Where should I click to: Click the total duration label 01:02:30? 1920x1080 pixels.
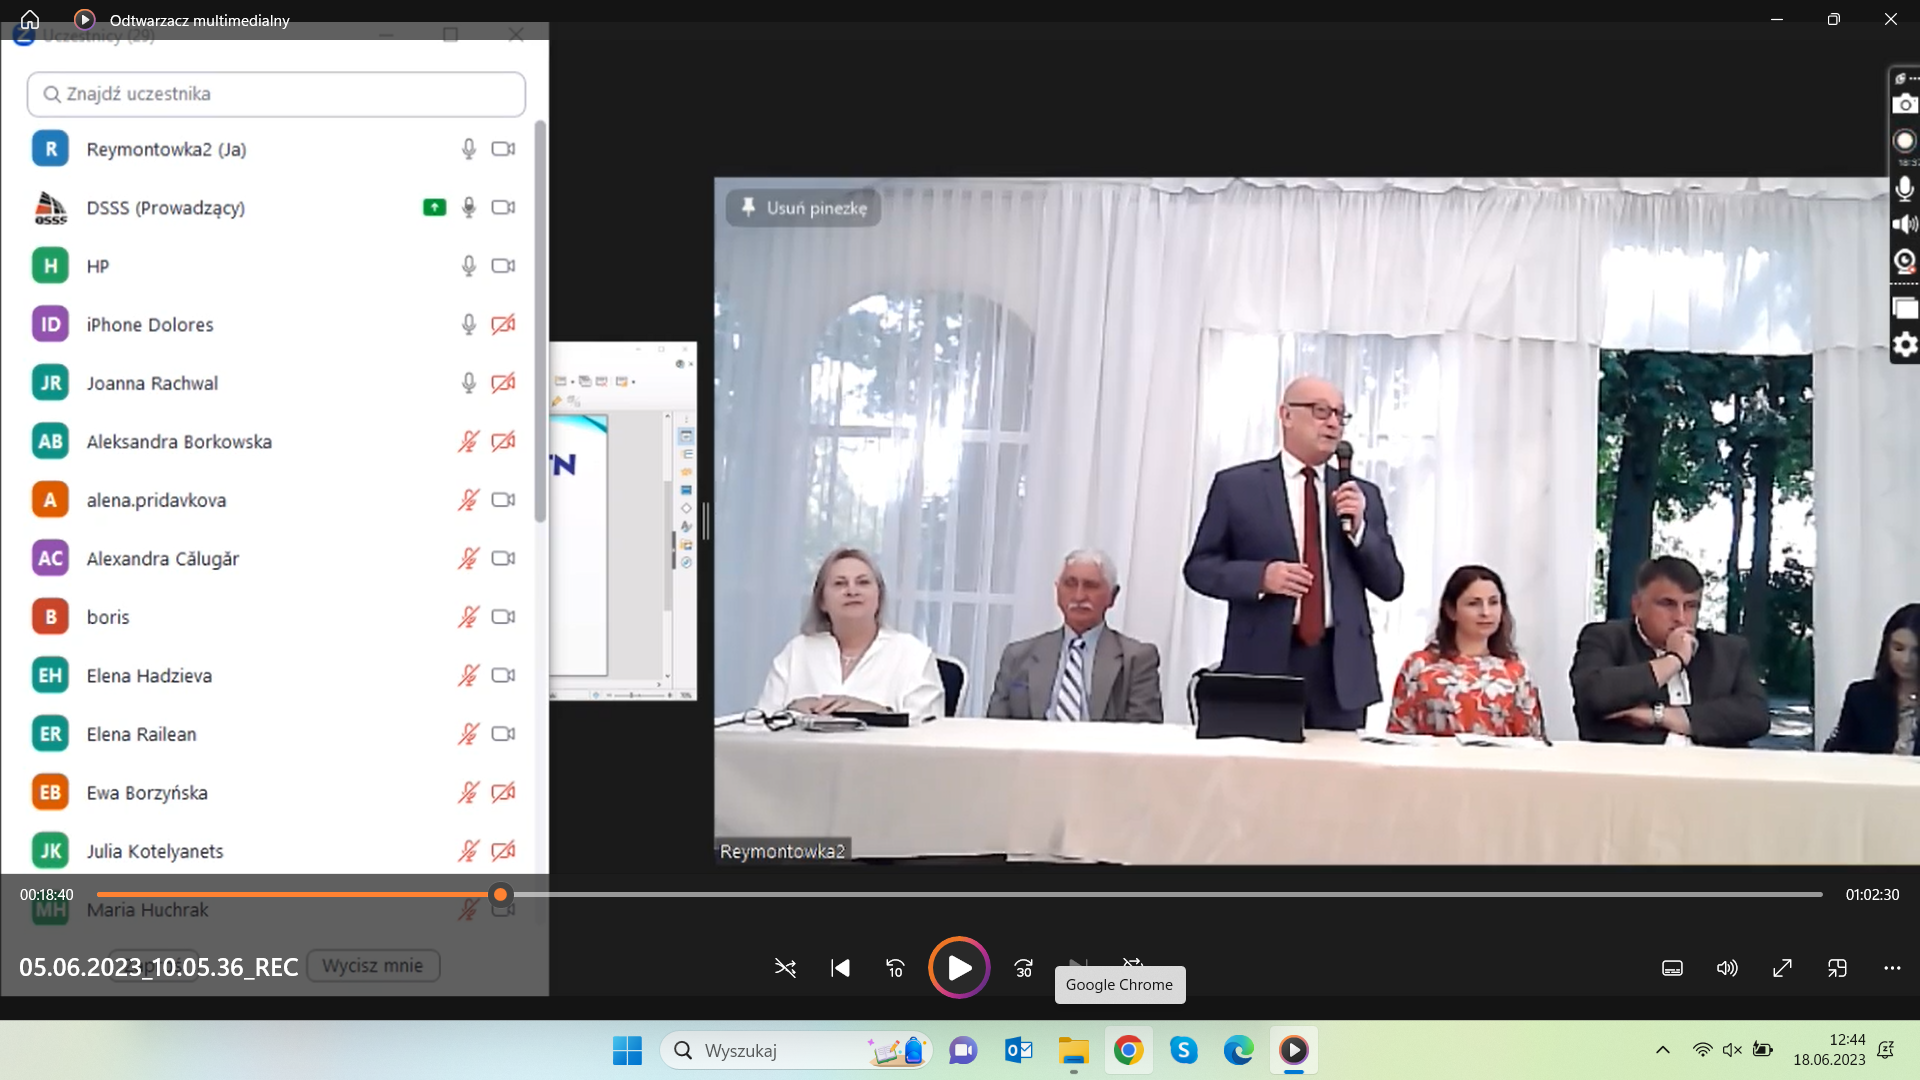(1872, 895)
